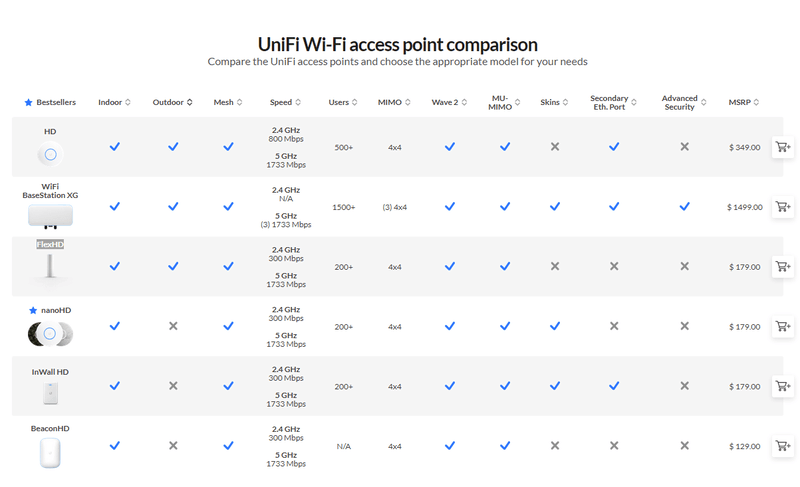The height and width of the screenshot is (487, 800).
Task: Sort by Advanced Security column
Action: pos(684,102)
